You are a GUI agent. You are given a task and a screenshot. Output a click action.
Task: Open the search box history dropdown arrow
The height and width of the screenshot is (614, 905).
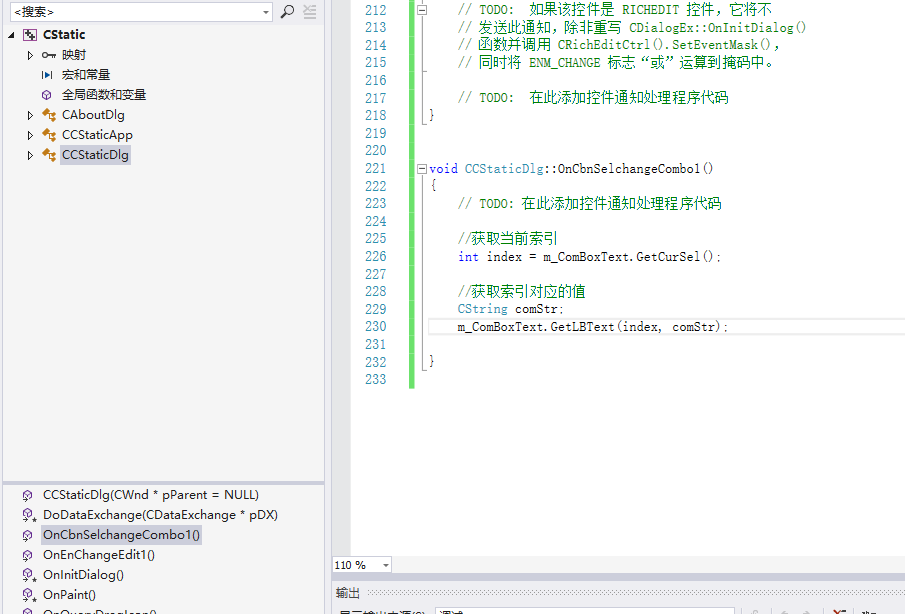click(265, 12)
